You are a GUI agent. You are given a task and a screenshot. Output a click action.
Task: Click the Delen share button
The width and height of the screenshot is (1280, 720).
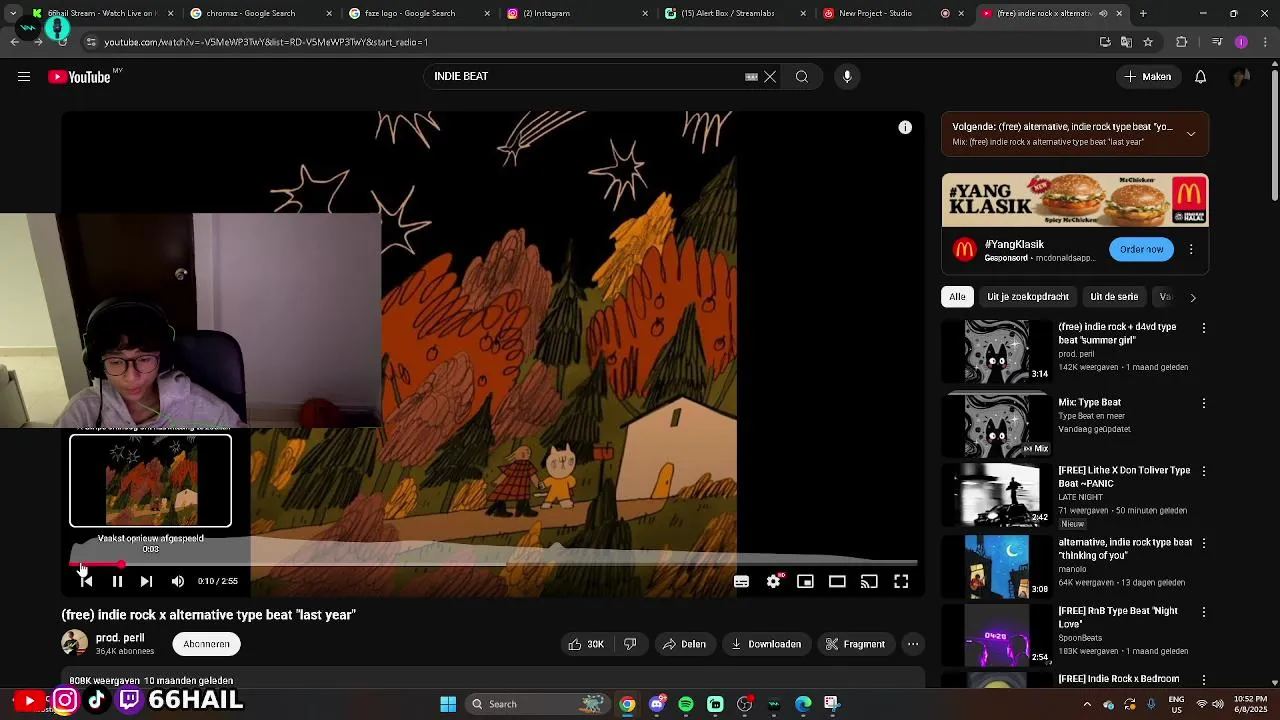[x=684, y=644]
